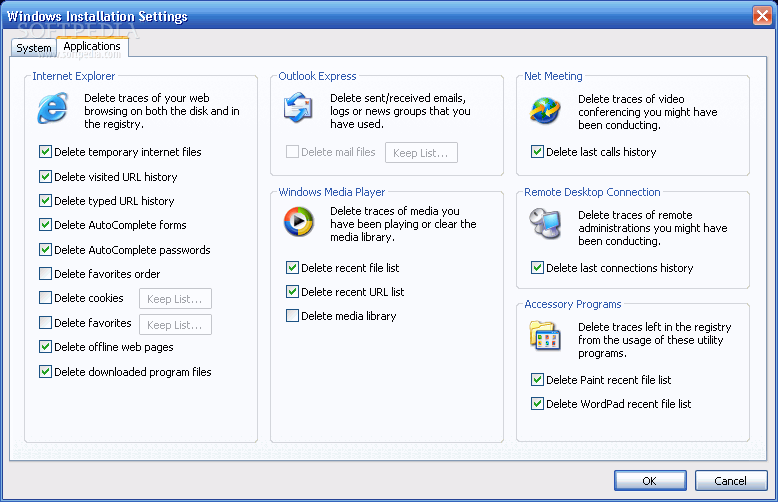Click the 'Delete sent/received emails' description

tap(400, 111)
